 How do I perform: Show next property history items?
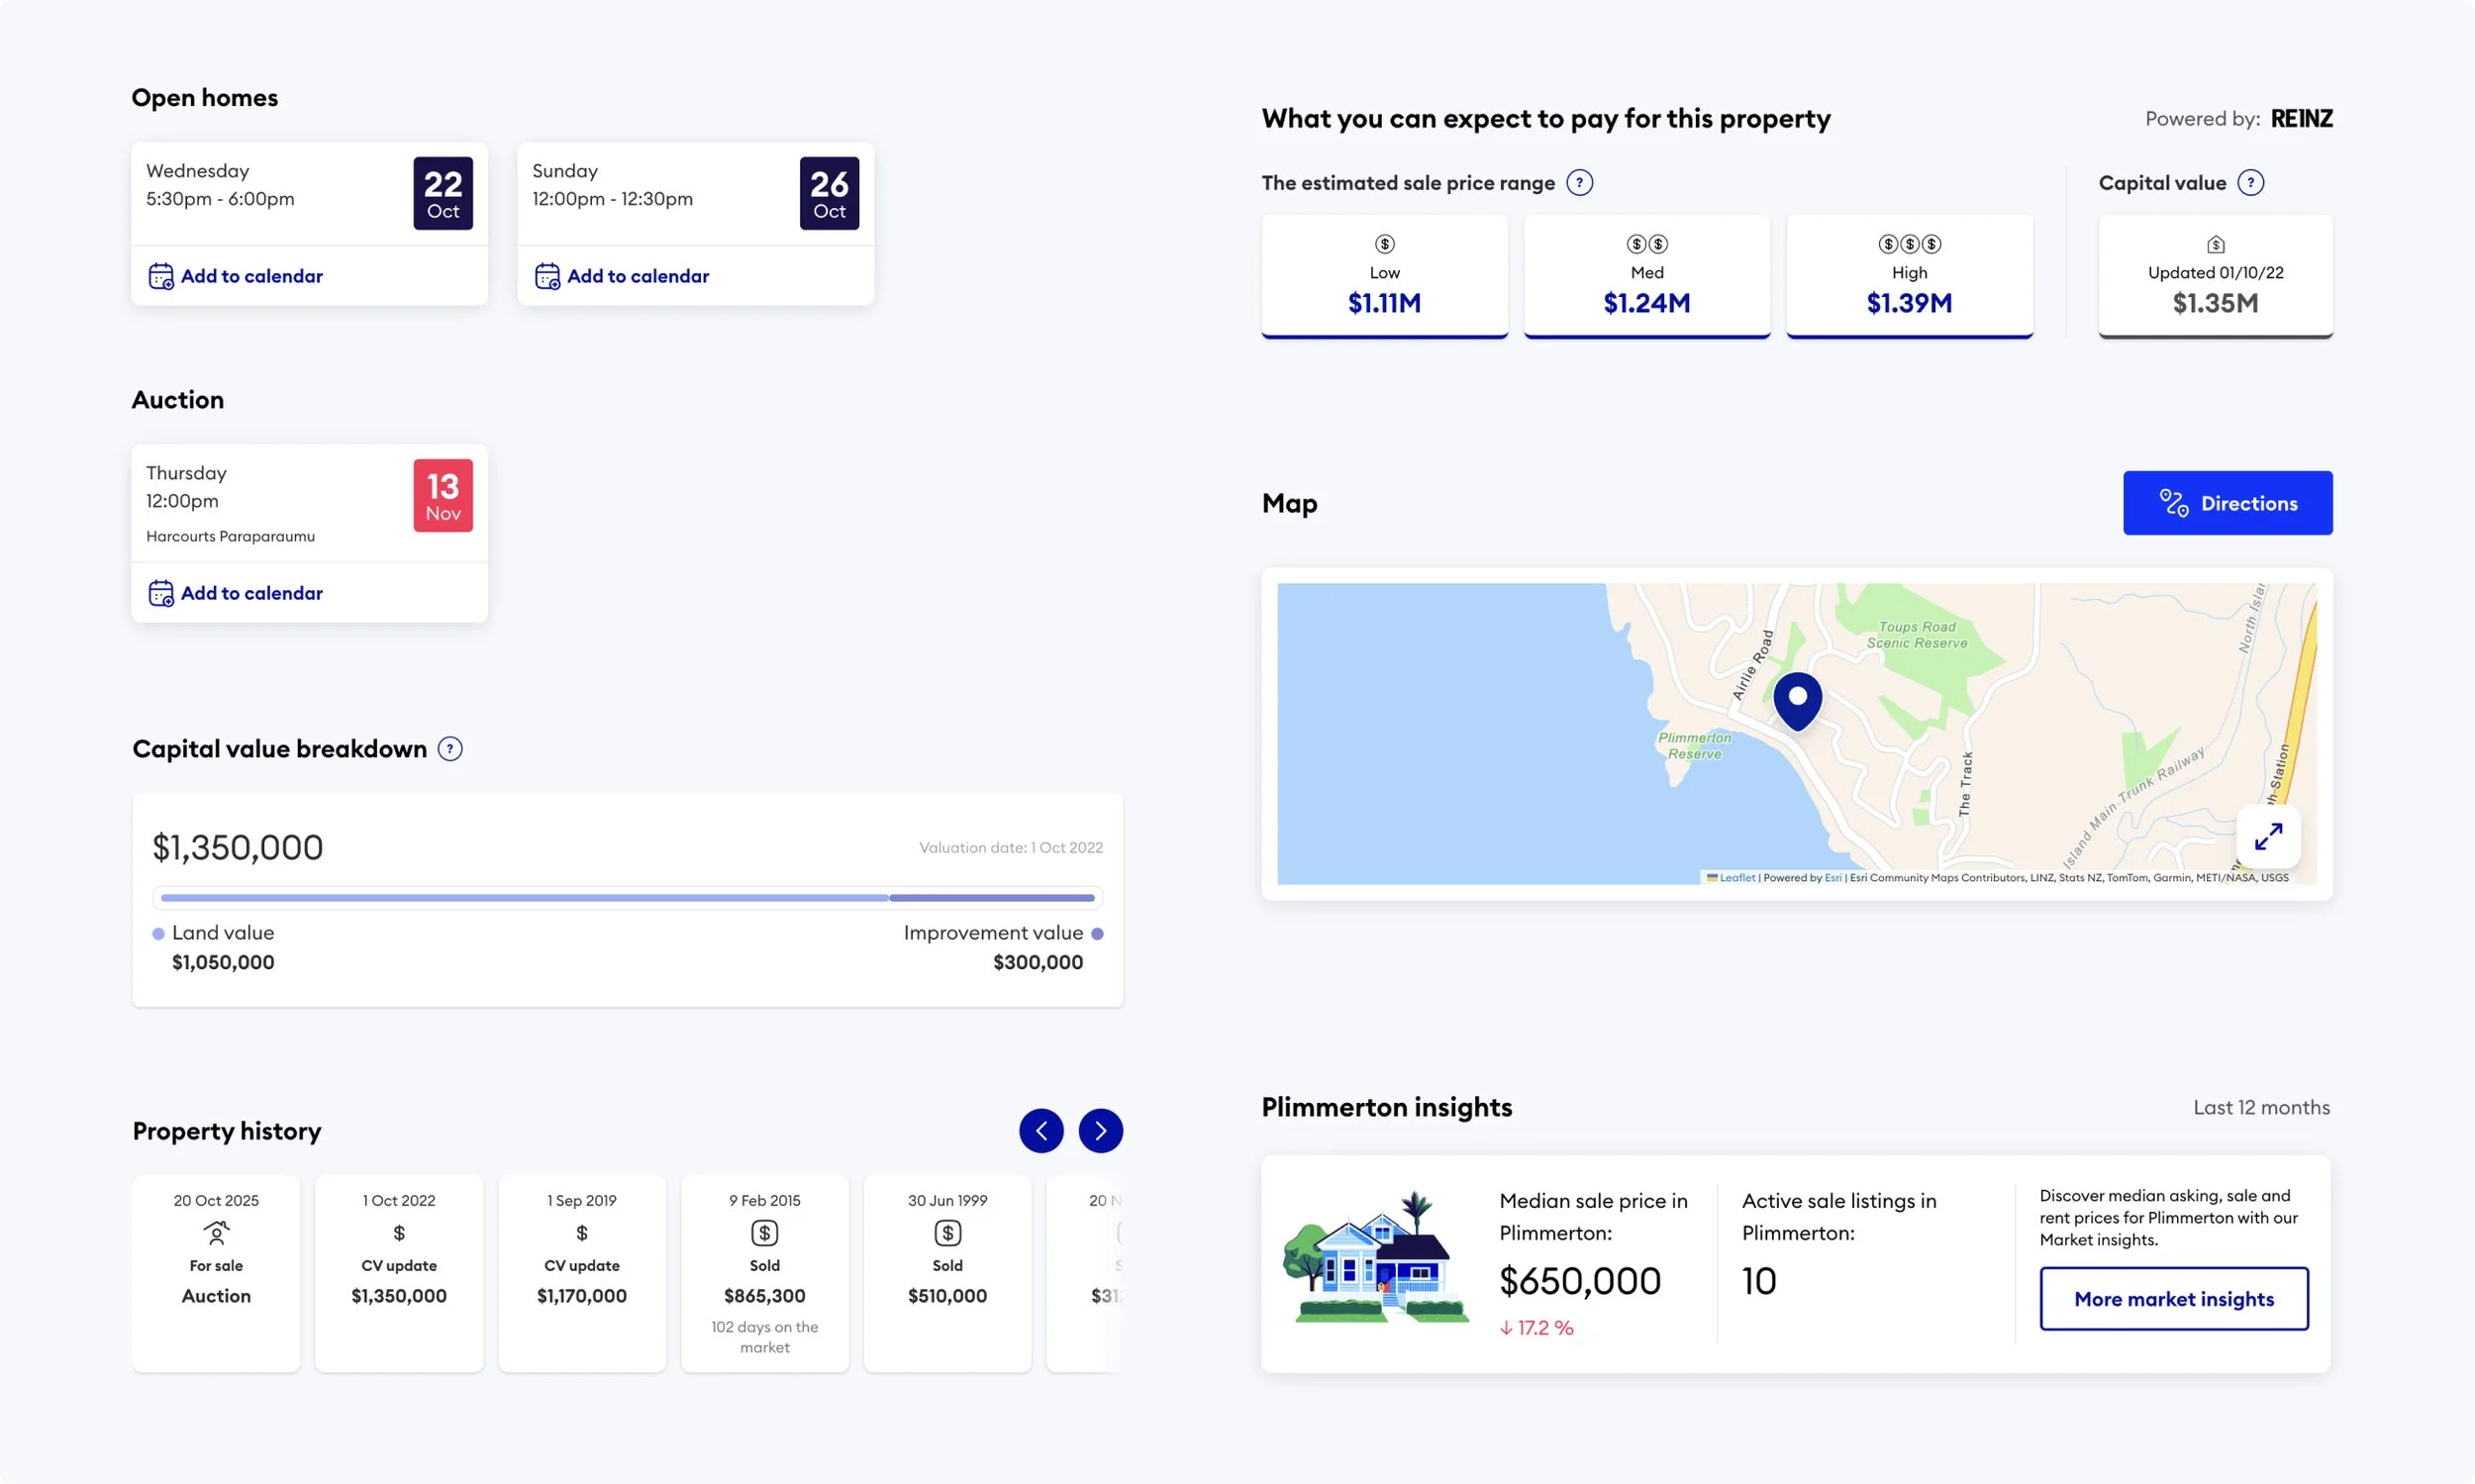pyautogui.click(x=1100, y=1131)
